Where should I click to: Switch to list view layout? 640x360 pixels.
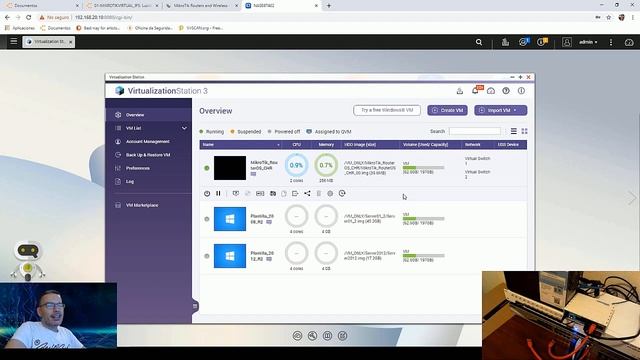(513, 131)
